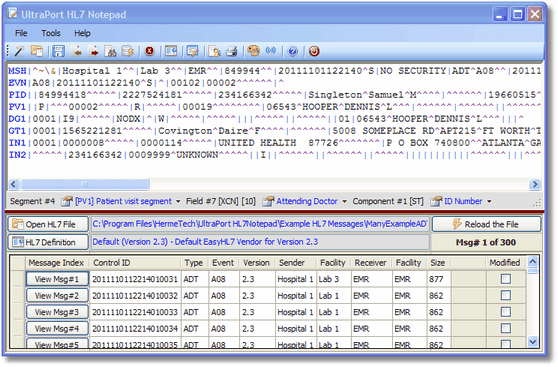The height and width of the screenshot is (367, 558).
Task: Toggle Modified checkbox for Msg#4 row
Action: coord(506,328)
